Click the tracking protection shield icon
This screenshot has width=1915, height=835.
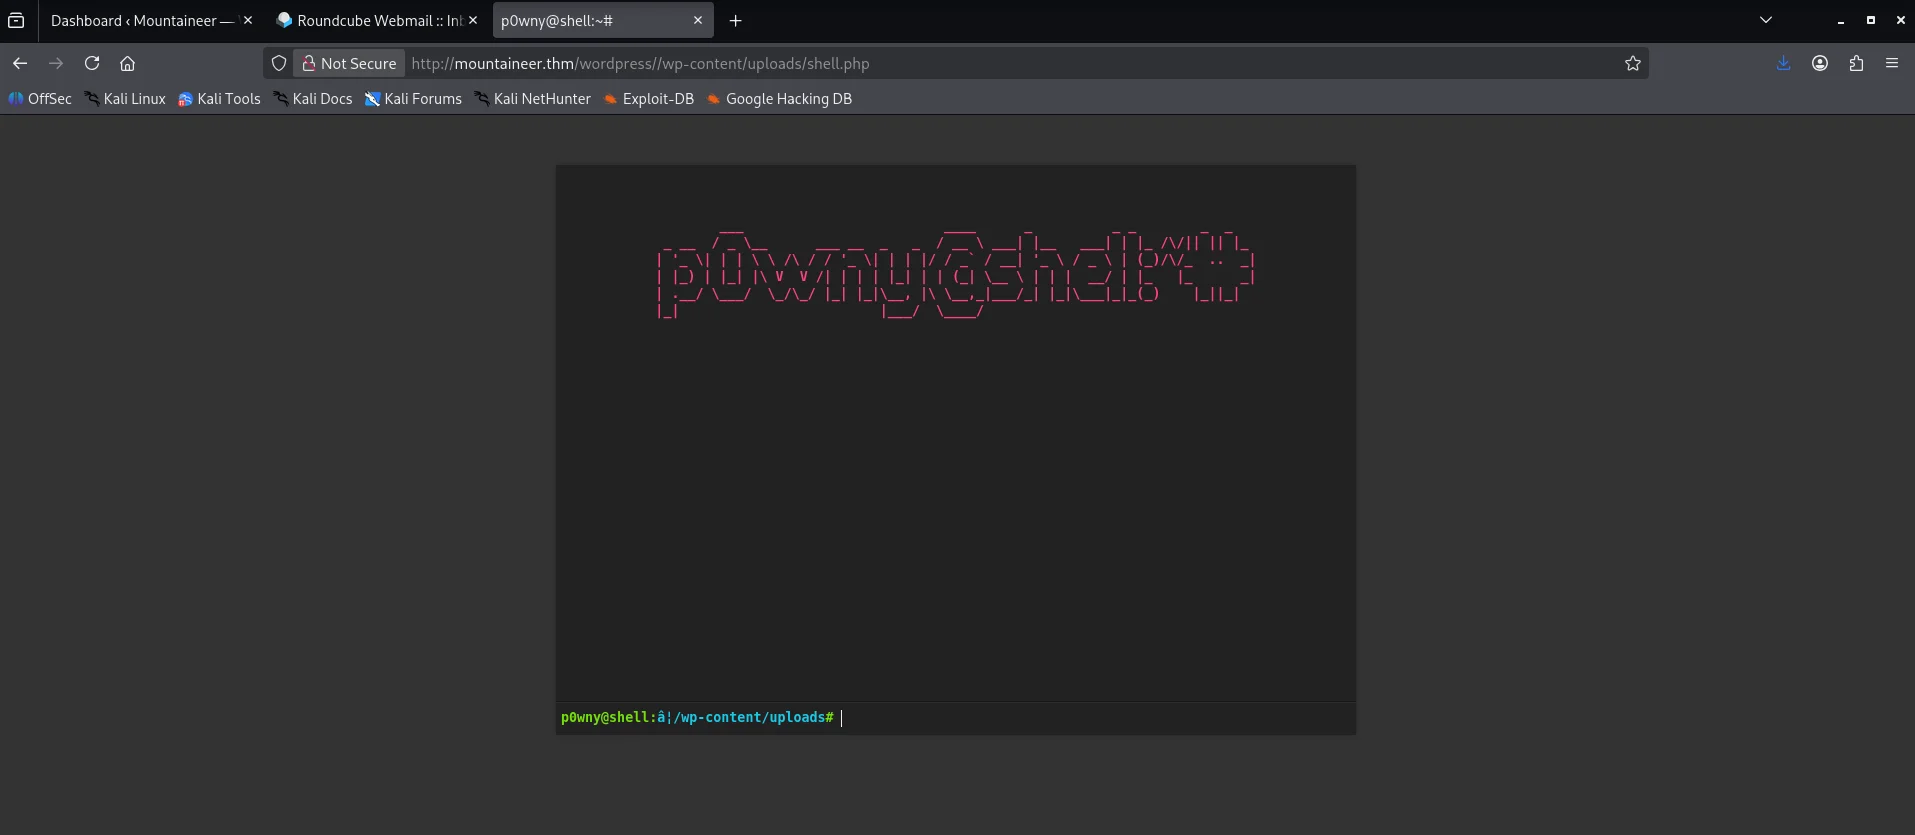(x=279, y=63)
